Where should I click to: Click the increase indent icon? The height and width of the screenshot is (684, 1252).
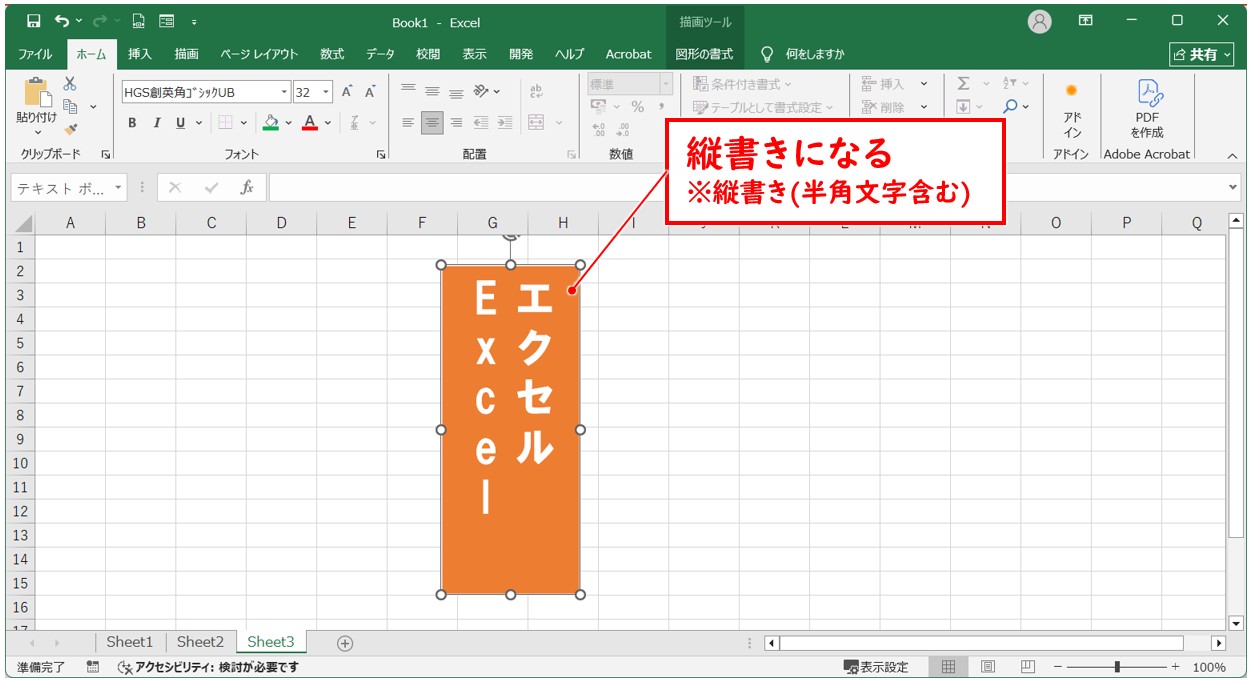(x=505, y=122)
